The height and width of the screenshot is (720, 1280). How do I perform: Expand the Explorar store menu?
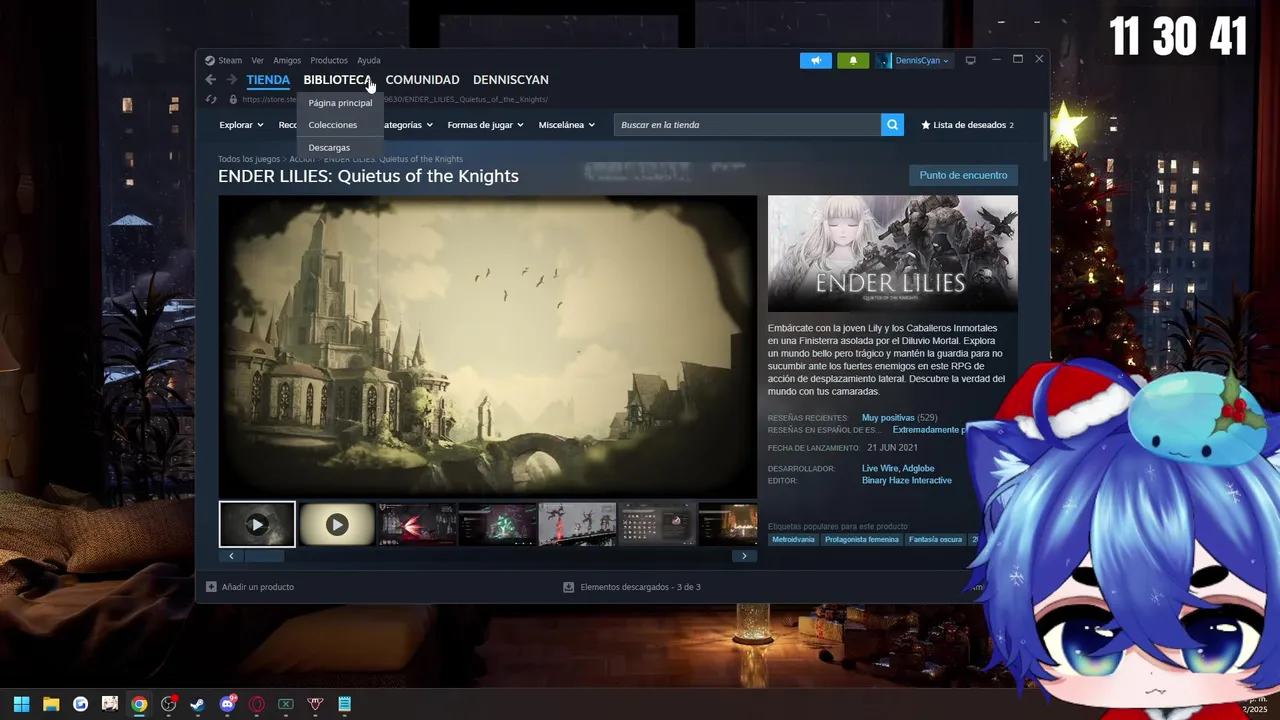pos(241,125)
